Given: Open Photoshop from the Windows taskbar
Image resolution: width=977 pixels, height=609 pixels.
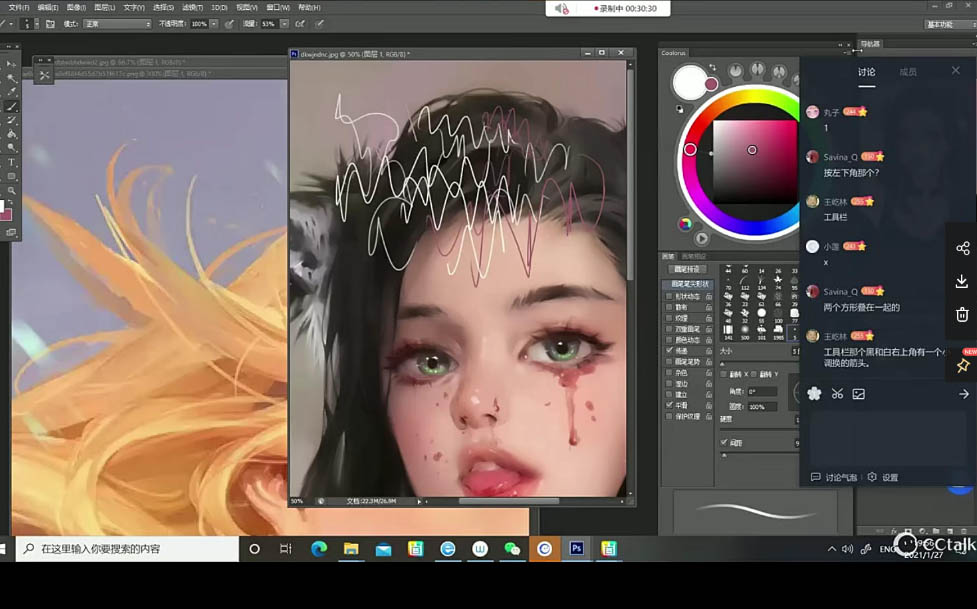Looking at the screenshot, I should pyautogui.click(x=576, y=549).
